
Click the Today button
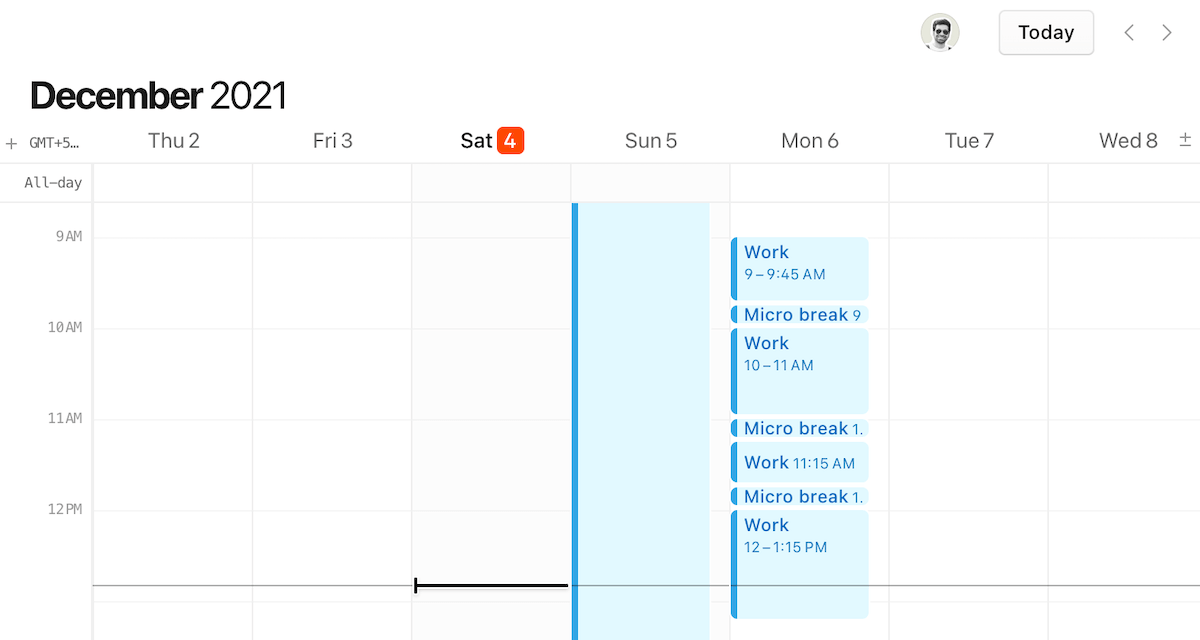tap(1046, 32)
